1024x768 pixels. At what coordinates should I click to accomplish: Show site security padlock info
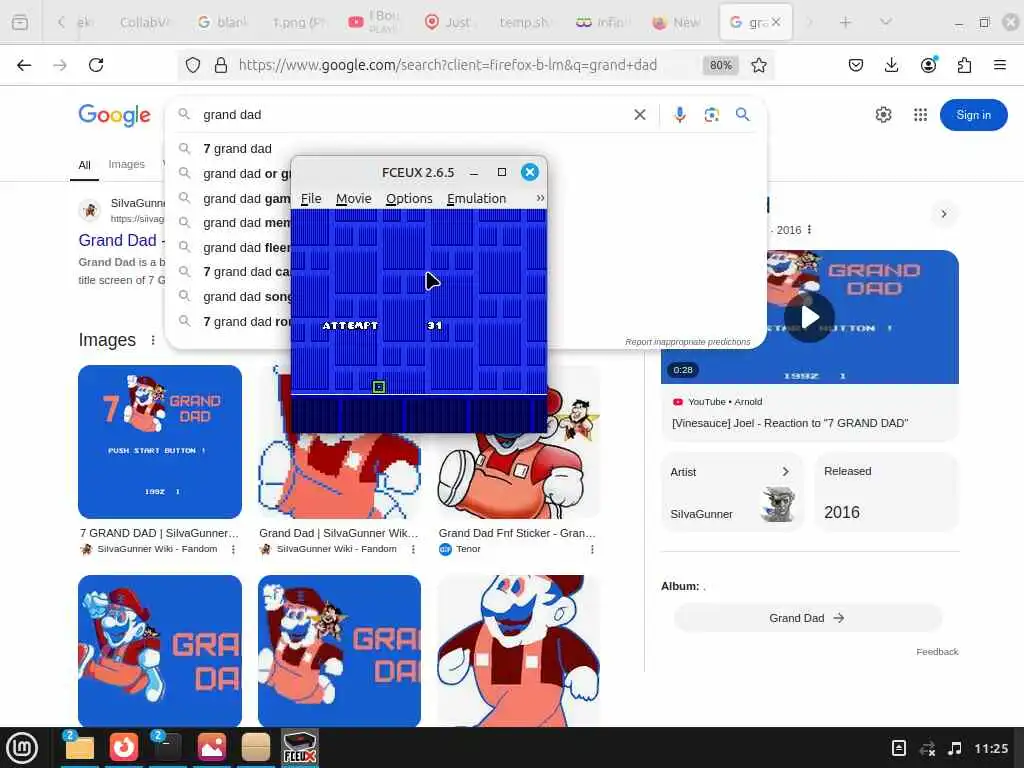coord(221,65)
